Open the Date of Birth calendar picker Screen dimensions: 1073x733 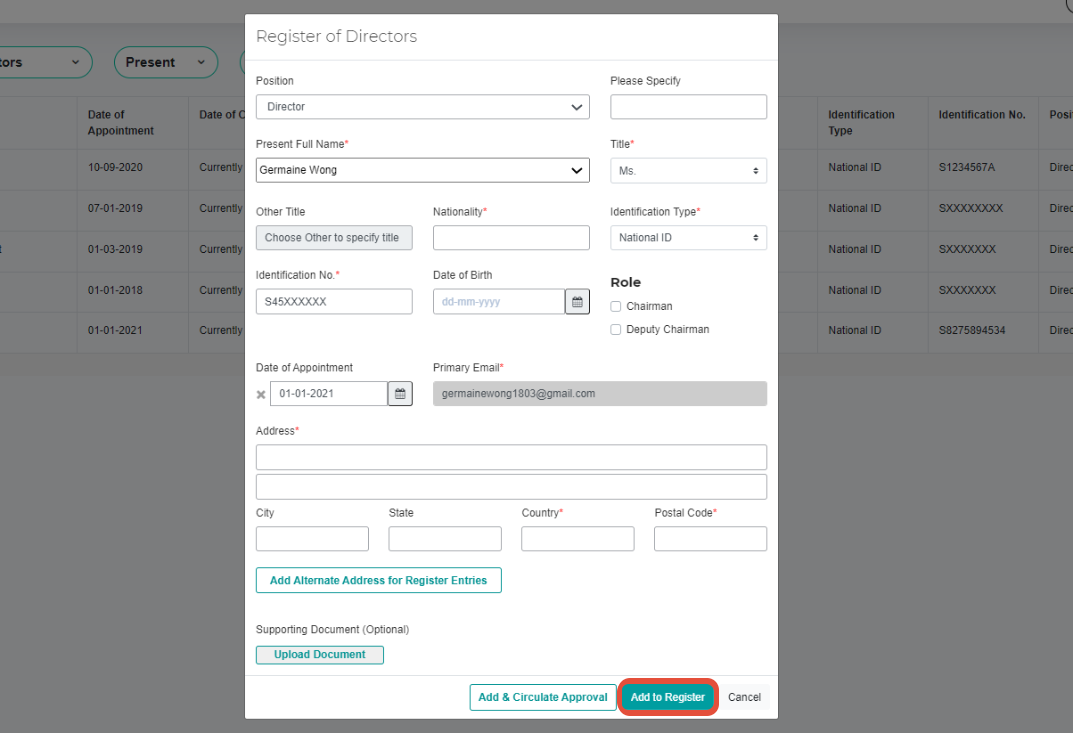pyautogui.click(x=577, y=301)
